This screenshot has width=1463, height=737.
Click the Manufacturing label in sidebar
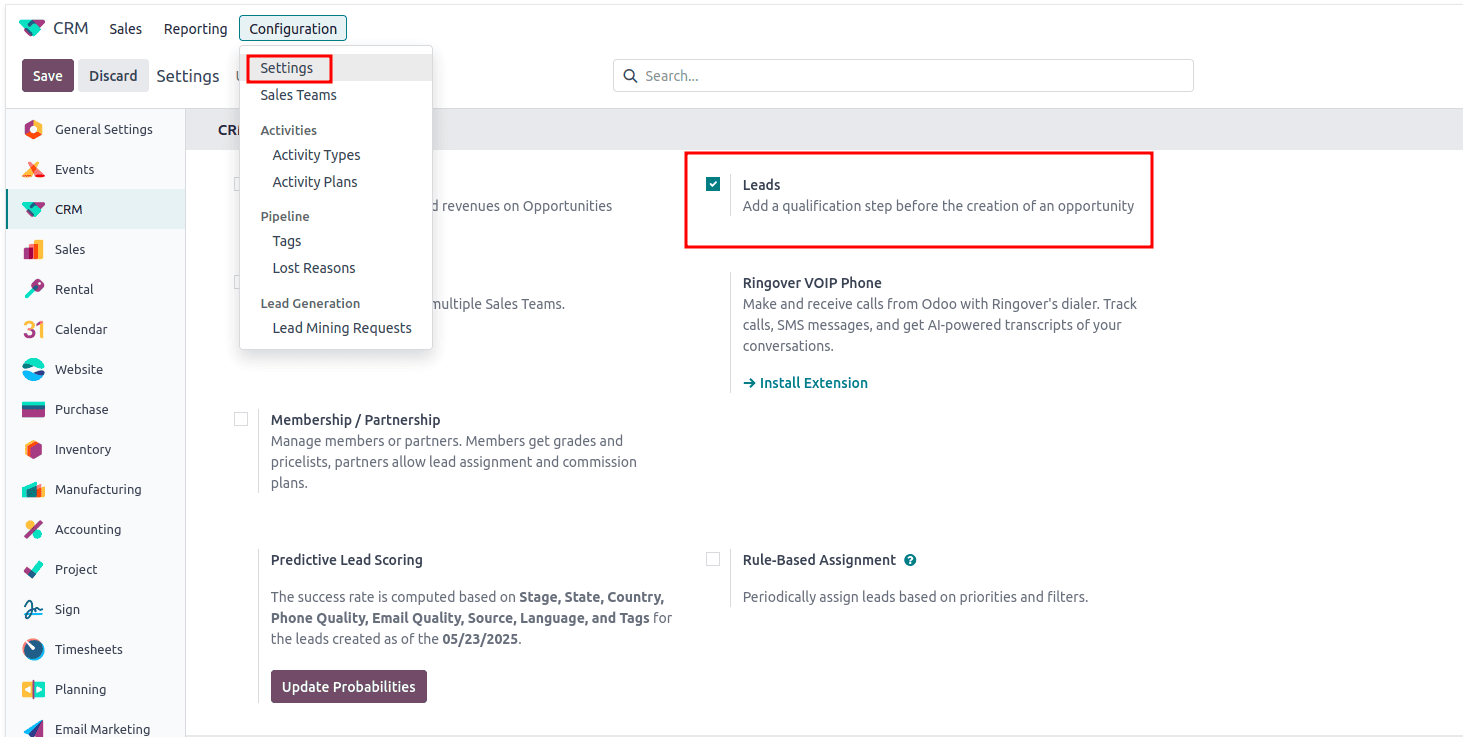click(x=98, y=489)
